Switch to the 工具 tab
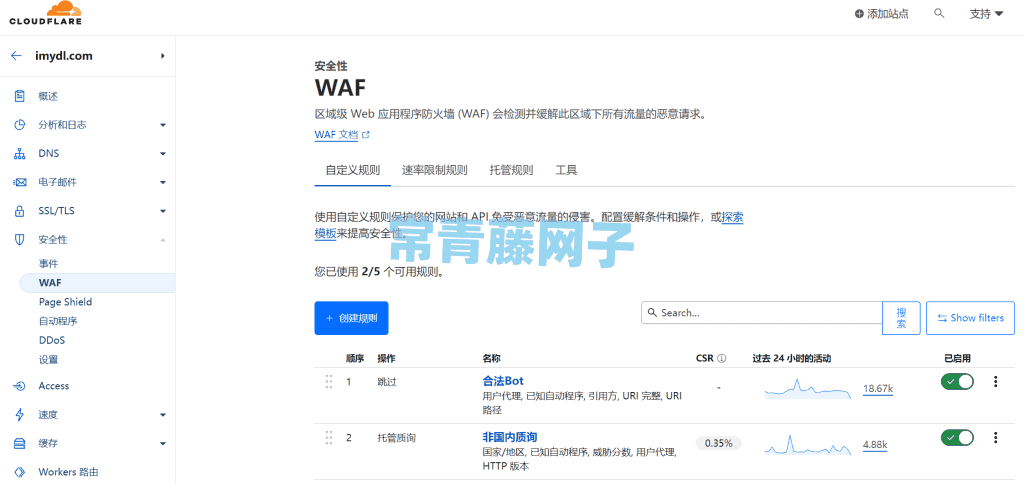 pos(566,170)
